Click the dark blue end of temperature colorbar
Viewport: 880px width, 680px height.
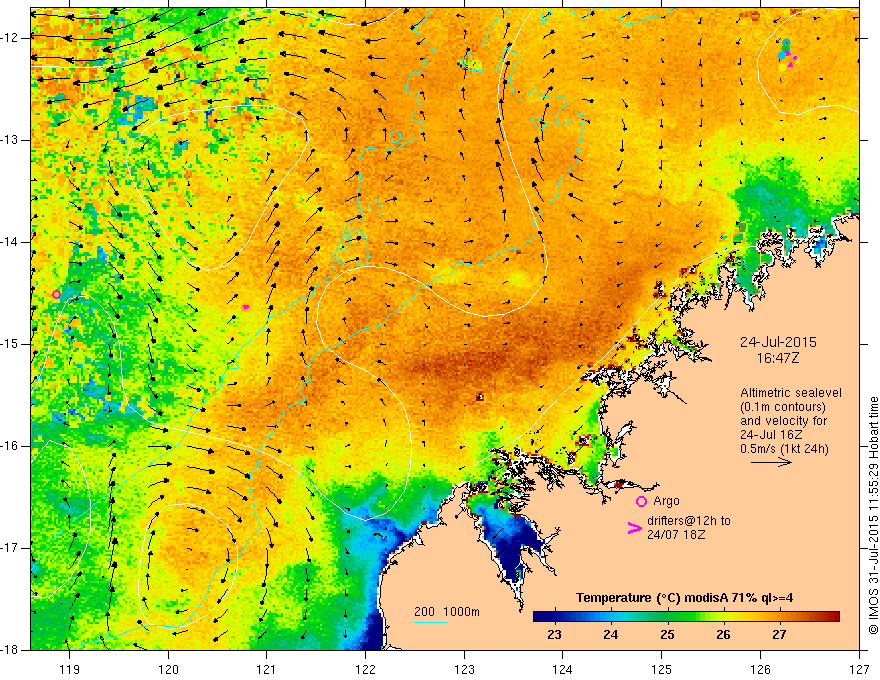pos(542,617)
